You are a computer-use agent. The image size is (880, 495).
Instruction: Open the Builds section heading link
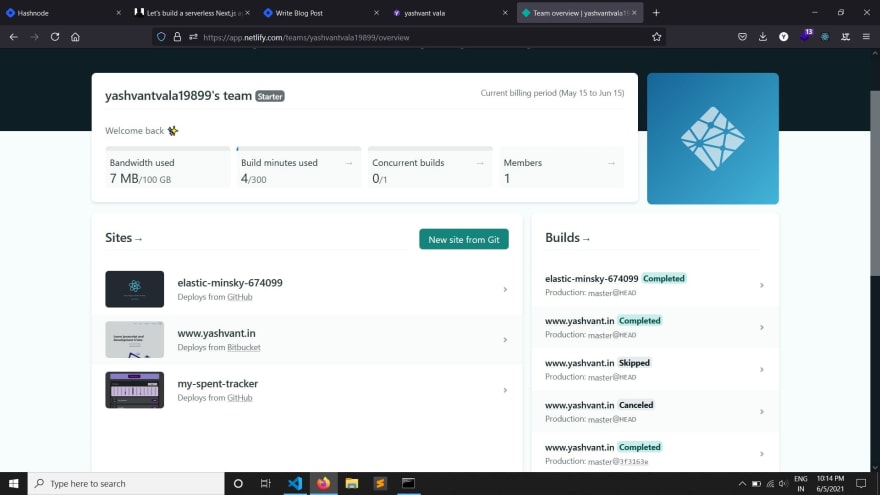[567, 238]
